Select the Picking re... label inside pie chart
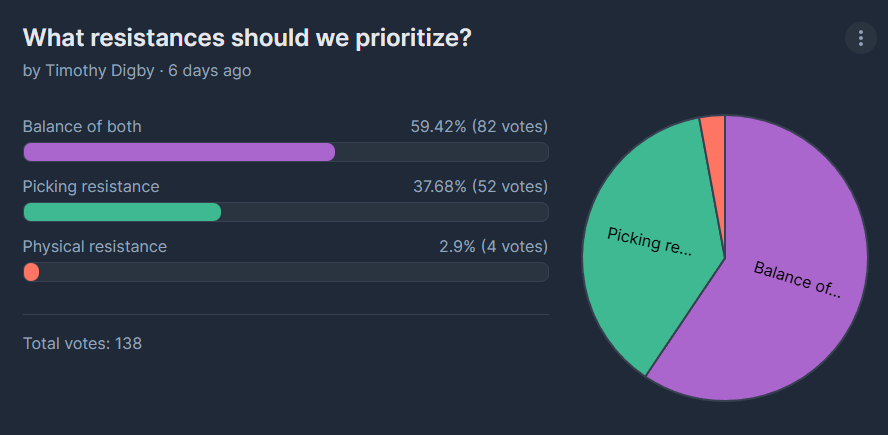Viewport: 888px width, 435px height. click(x=650, y=242)
